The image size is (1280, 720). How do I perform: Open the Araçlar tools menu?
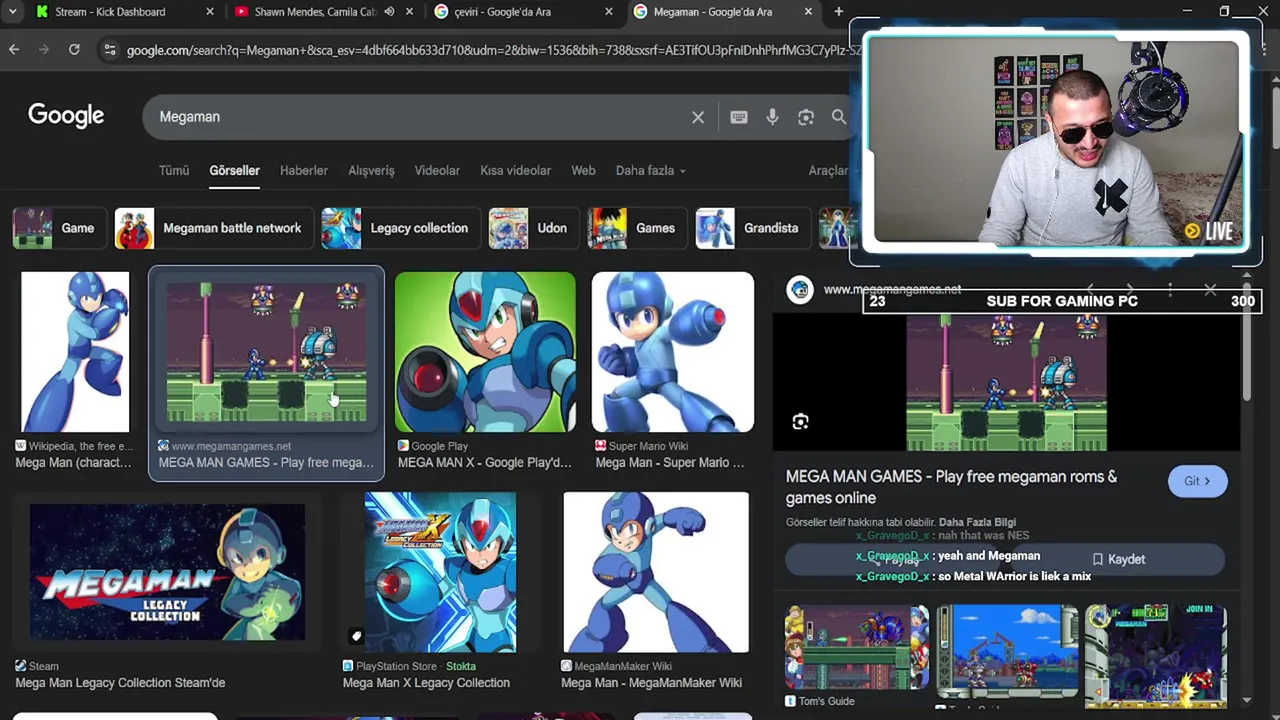coord(829,171)
